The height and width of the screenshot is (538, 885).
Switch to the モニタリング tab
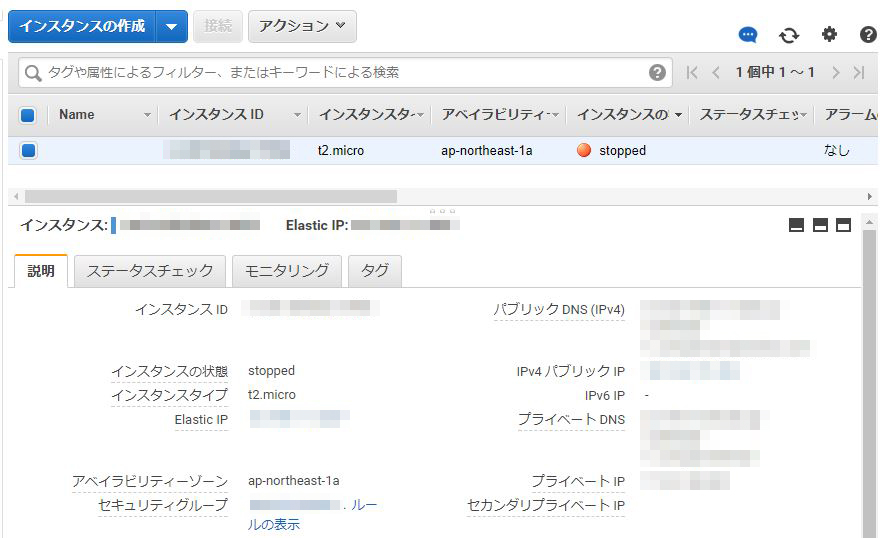point(287,271)
